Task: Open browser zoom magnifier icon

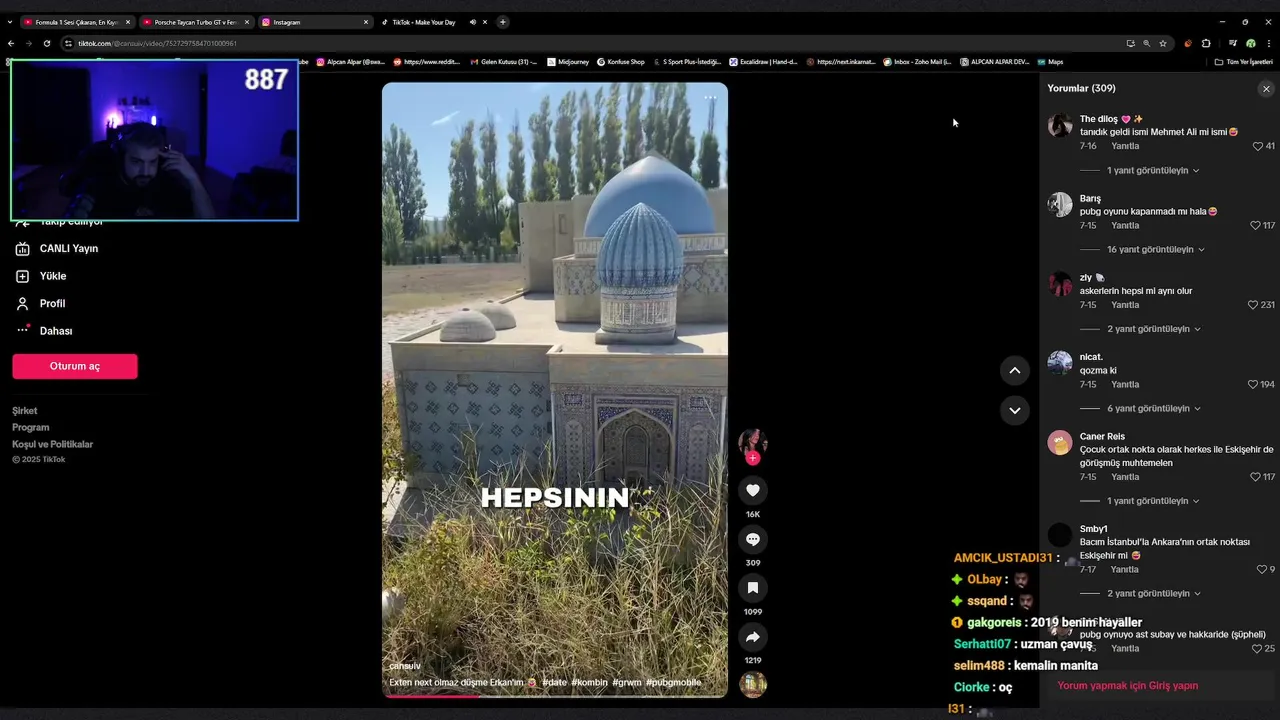Action: pyautogui.click(x=1147, y=43)
